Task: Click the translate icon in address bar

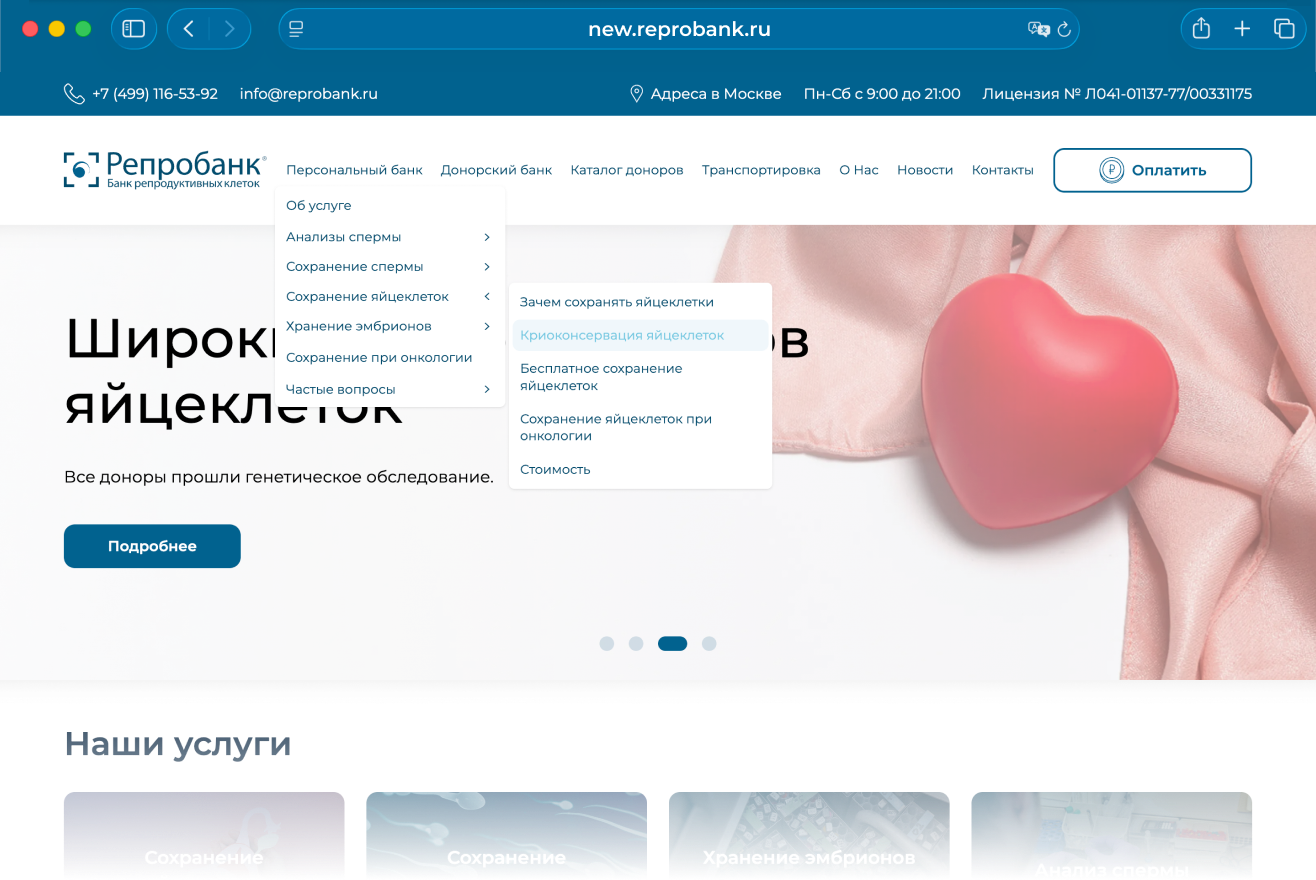Action: pyautogui.click(x=1039, y=29)
